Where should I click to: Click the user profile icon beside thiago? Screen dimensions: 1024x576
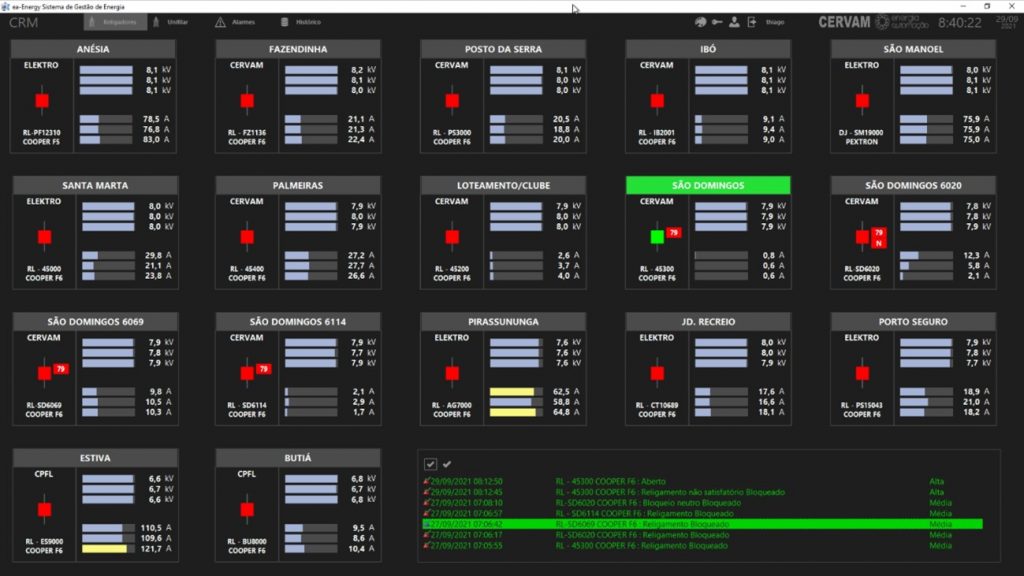[734, 21]
